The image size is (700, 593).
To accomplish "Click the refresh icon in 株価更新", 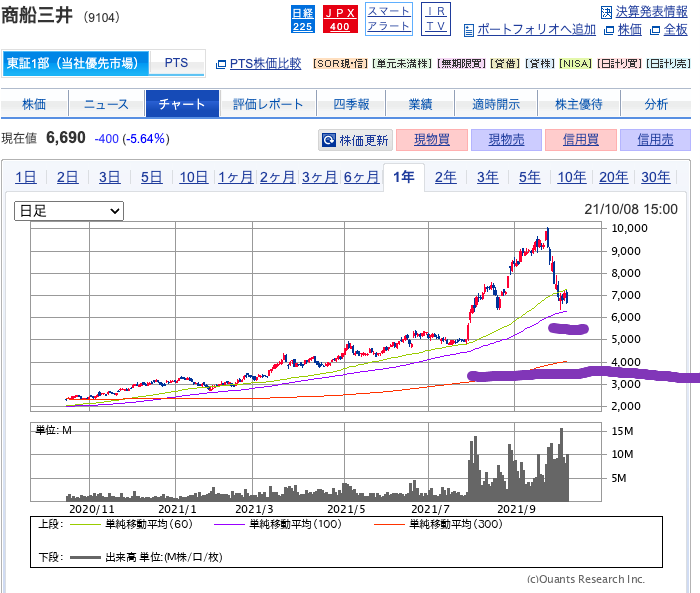I will (x=329, y=140).
